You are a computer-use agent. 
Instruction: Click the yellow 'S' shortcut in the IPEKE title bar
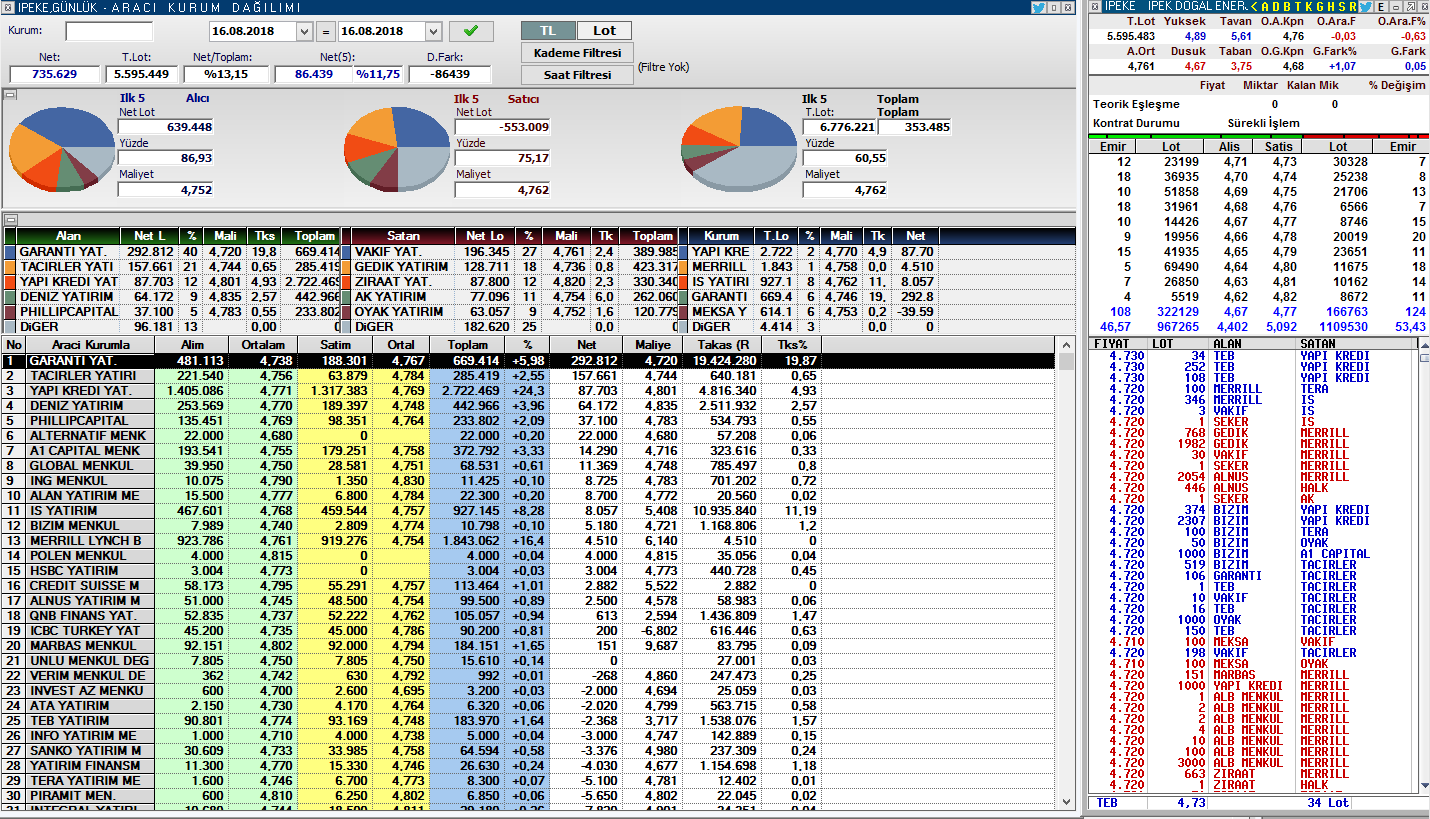pyautogui.click(x=1342, y=7)
